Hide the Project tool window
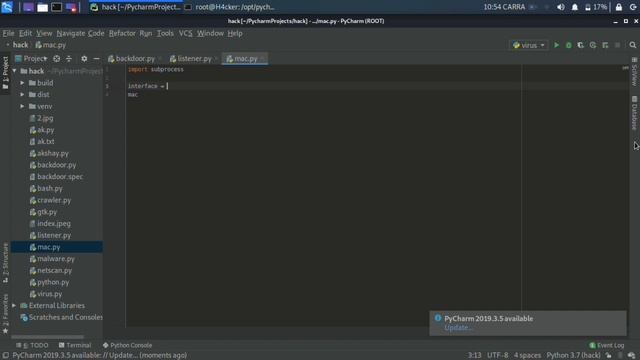Image resolution: width=640 pixels, height=360 pixels. click(x=96, y=59)
